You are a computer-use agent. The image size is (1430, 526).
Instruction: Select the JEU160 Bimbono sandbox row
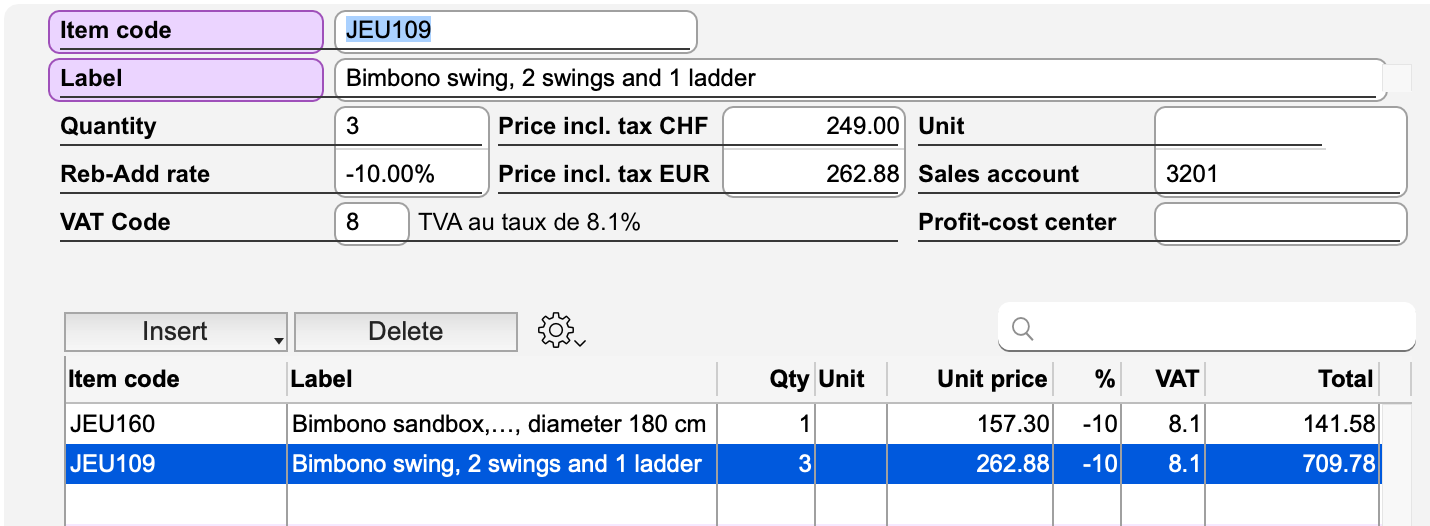500,425
